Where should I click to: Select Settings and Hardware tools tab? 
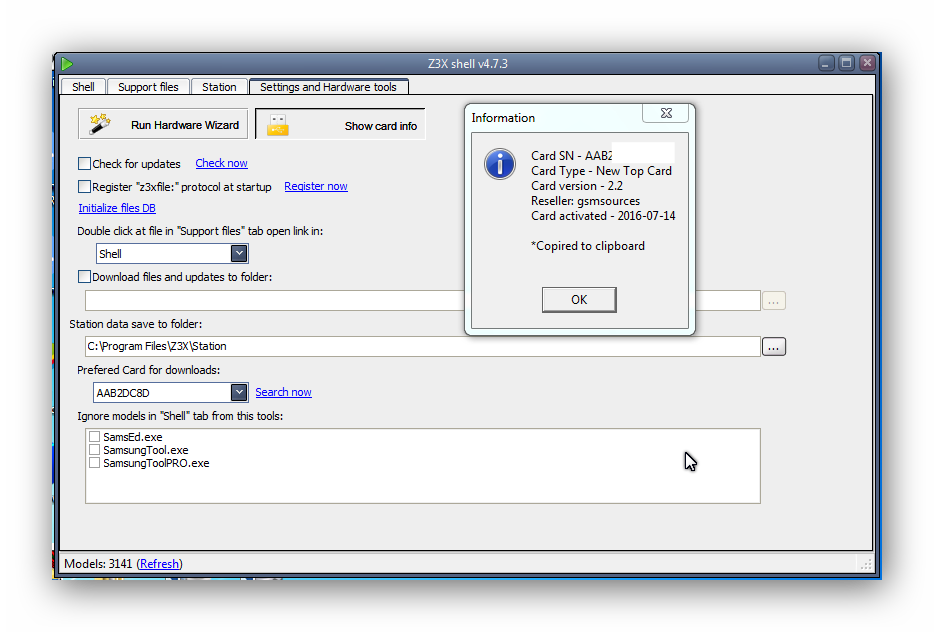(x=328, y=87)
